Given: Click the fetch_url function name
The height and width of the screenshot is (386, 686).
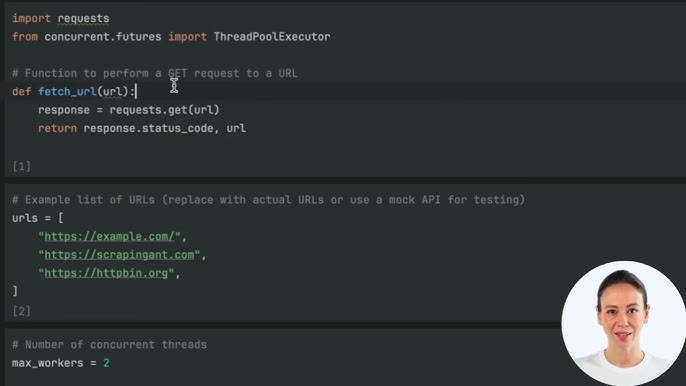Looking at the screenshot, I should (67, 92).
